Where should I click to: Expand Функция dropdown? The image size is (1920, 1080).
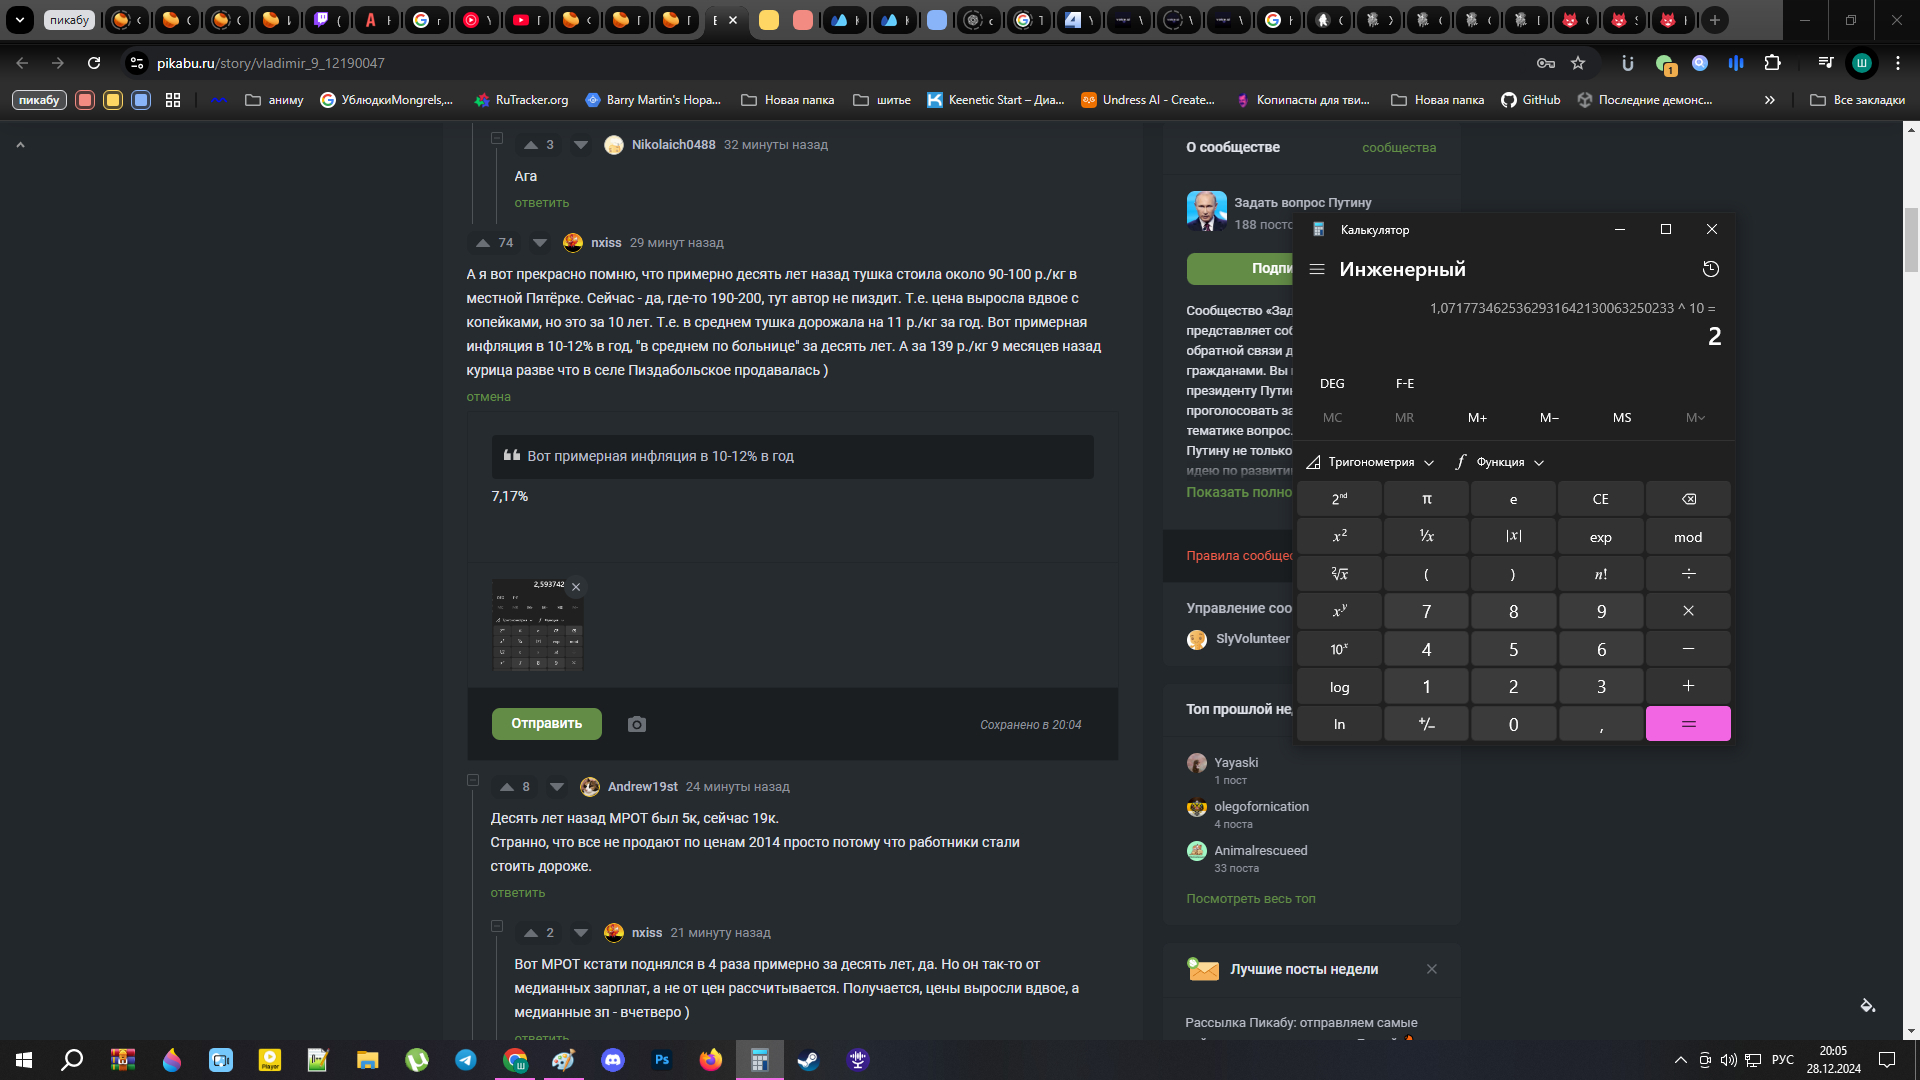pyautogui.click(x=1500, y=462)
